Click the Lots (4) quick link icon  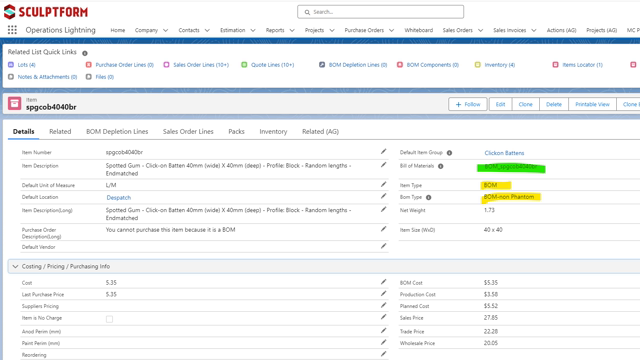pyautogui.click(x=11, y=64)
